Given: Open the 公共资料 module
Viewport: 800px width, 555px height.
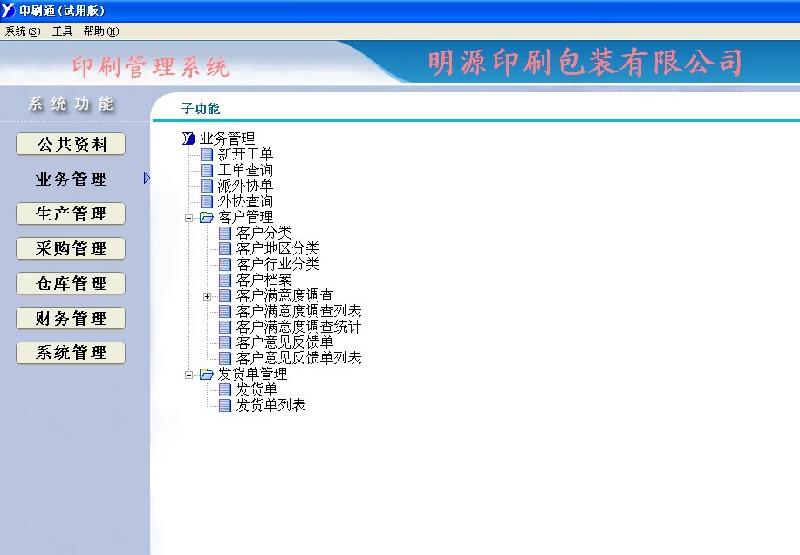Looking at the screenshot, I should click(x=71, y=144).
